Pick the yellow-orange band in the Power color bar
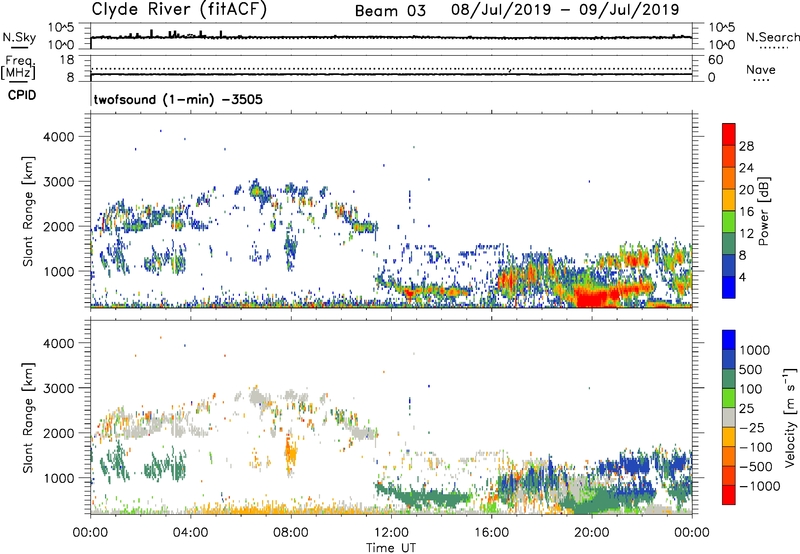This screenshot has width=800, height=554. [729, 200]
